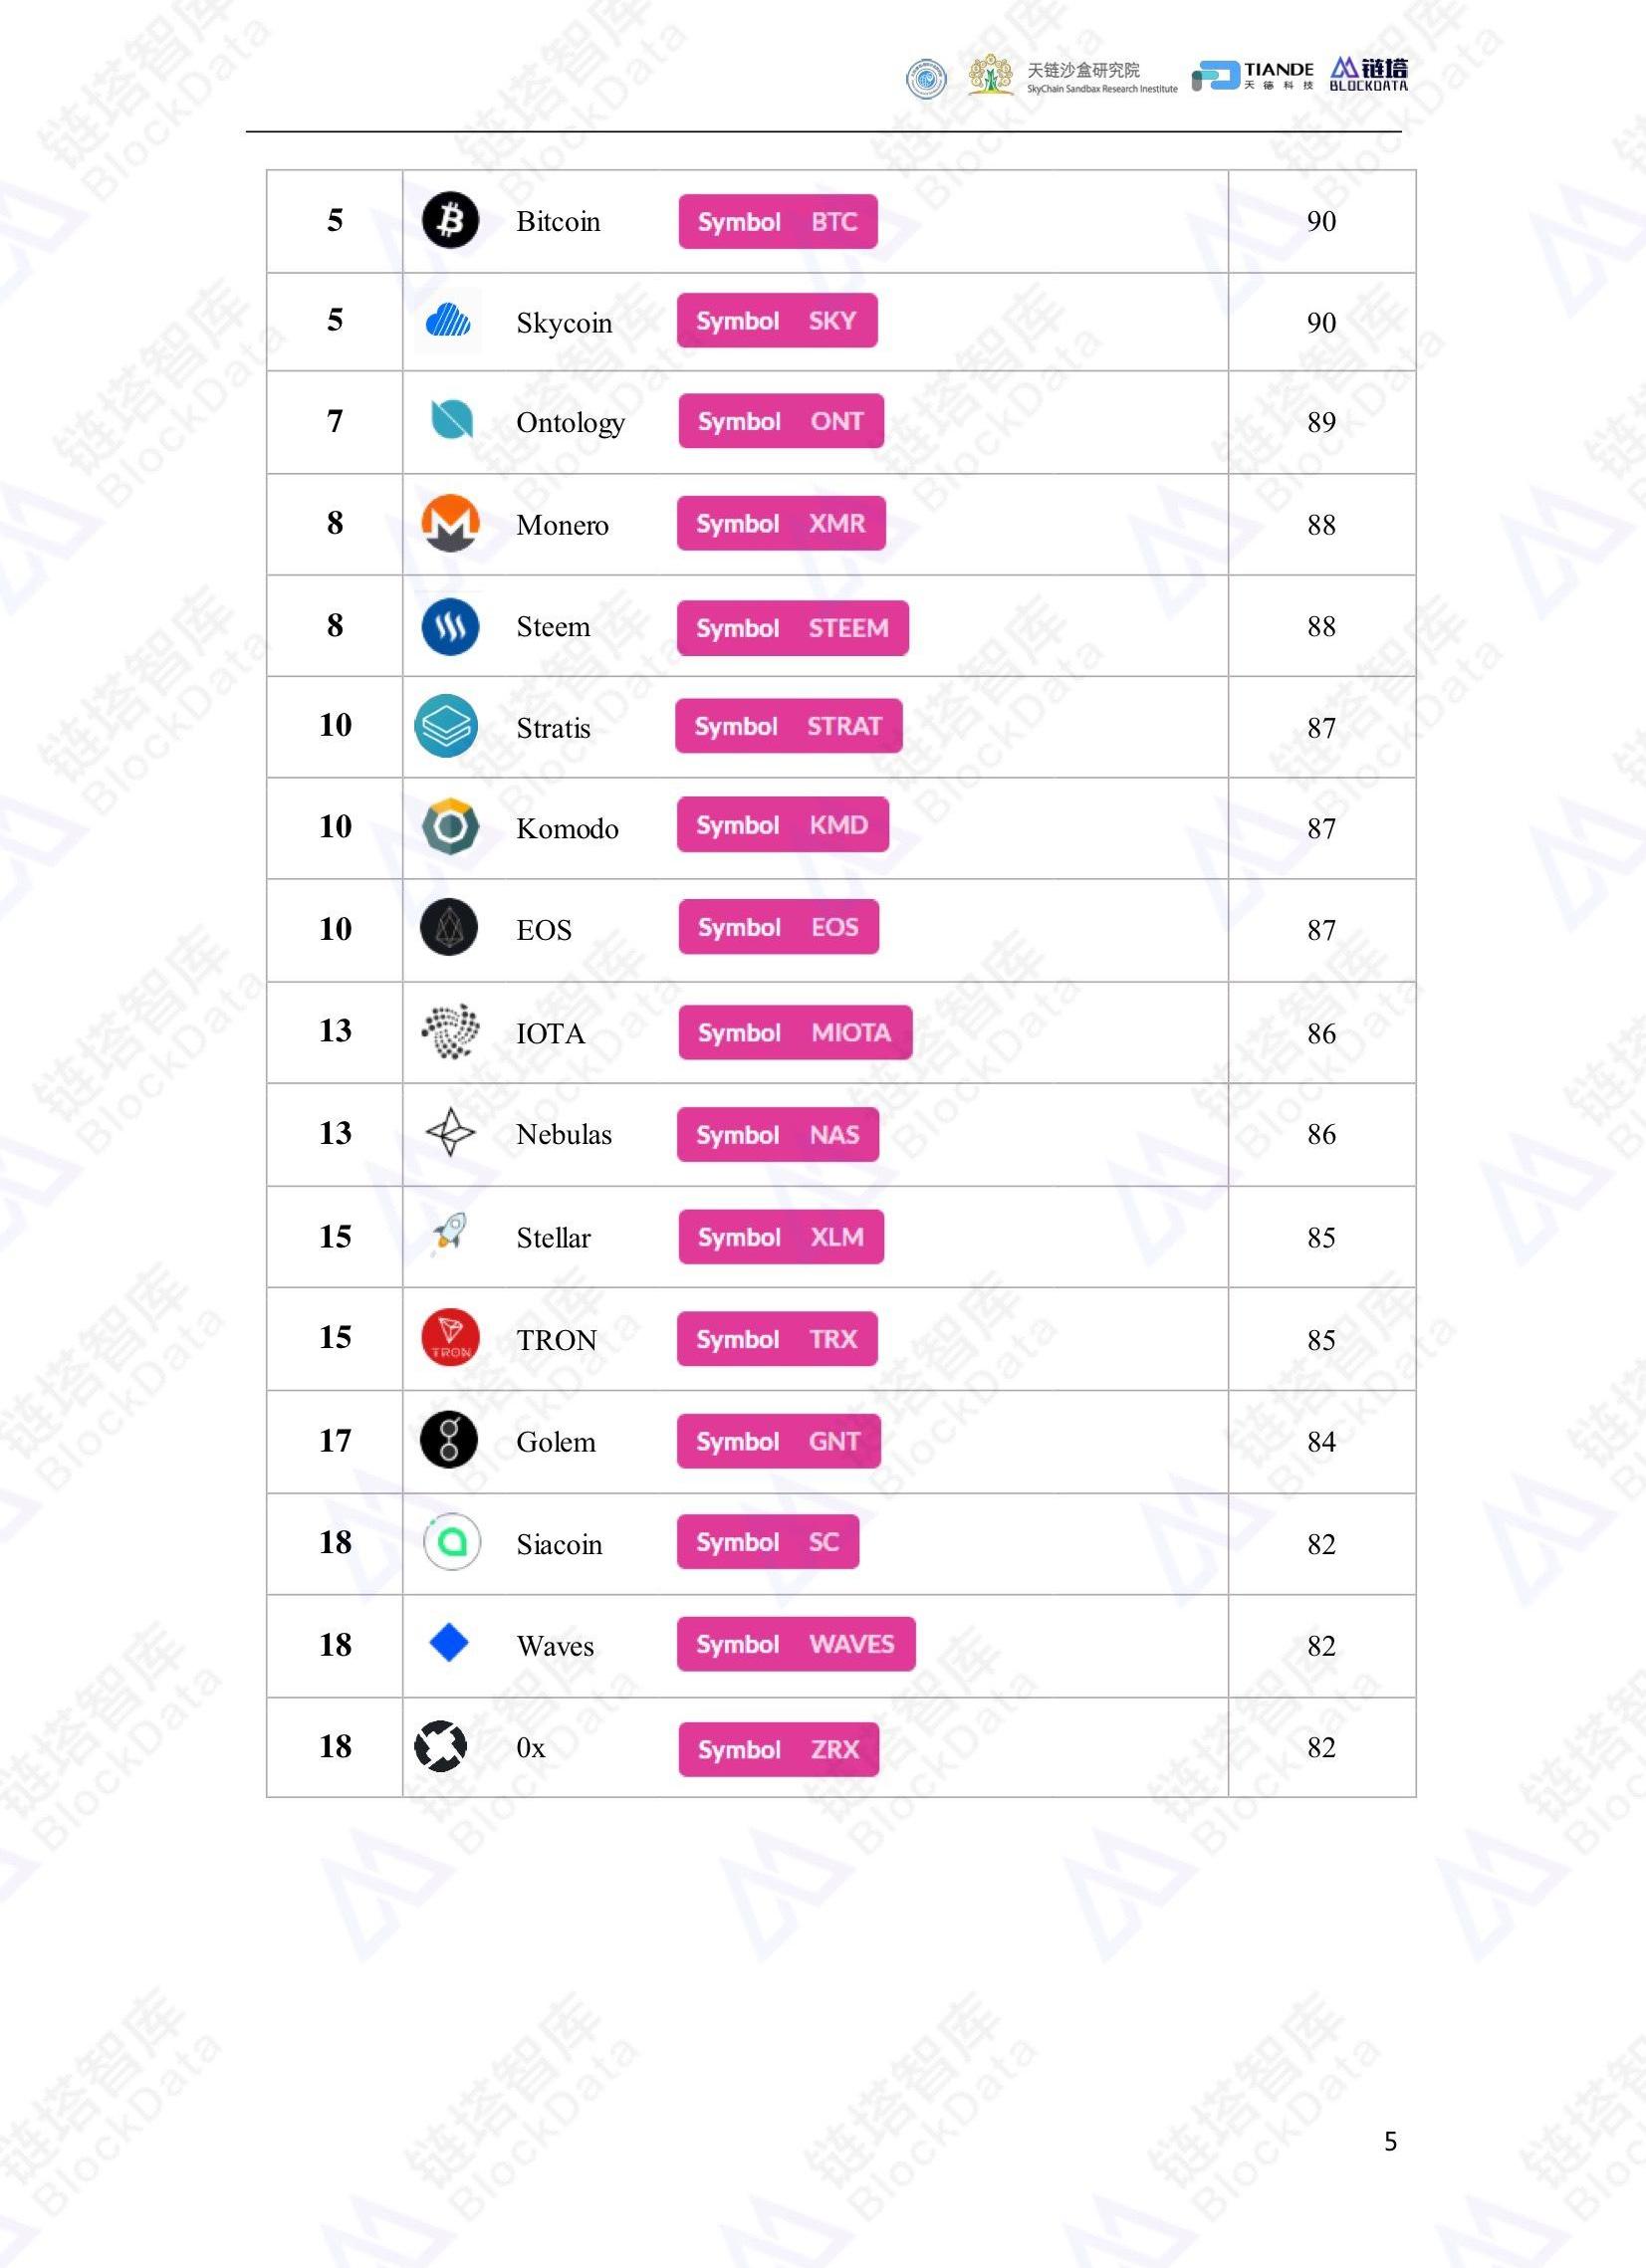Click the Symbol ZRX pink badge
Screen dimensions: 1646x2268
coord(778,1749)
